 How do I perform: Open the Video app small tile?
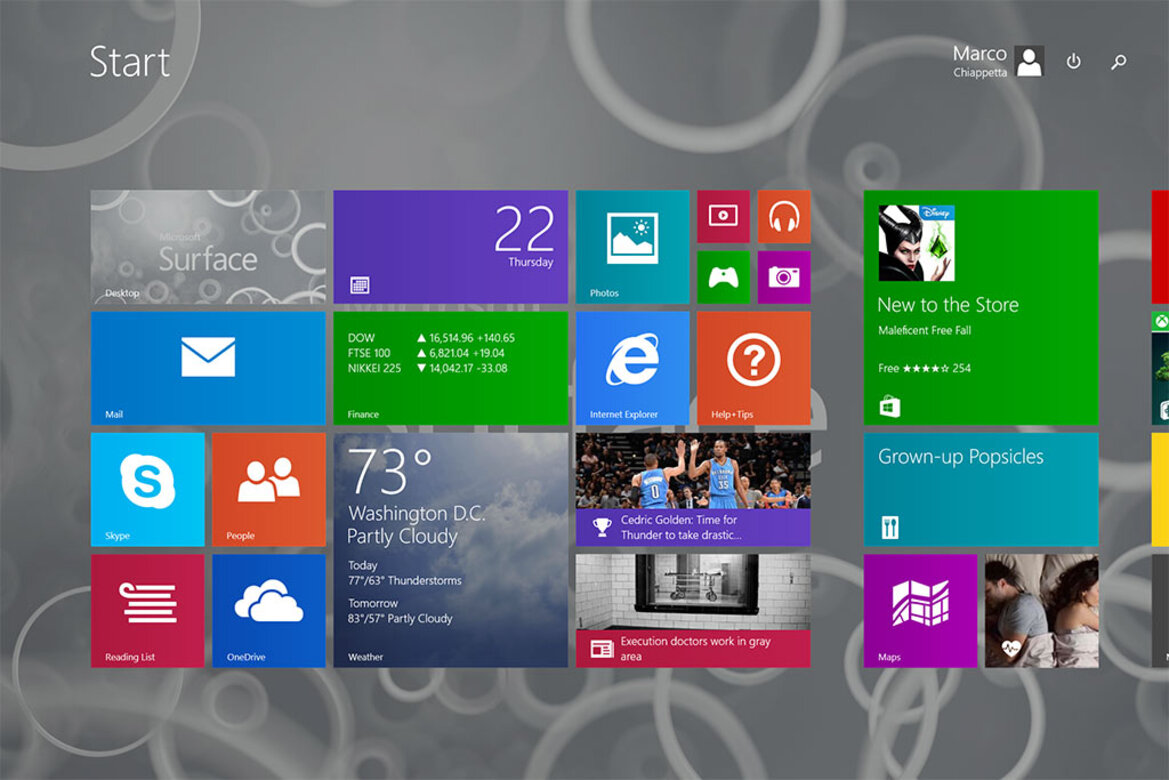click(723, 216)
